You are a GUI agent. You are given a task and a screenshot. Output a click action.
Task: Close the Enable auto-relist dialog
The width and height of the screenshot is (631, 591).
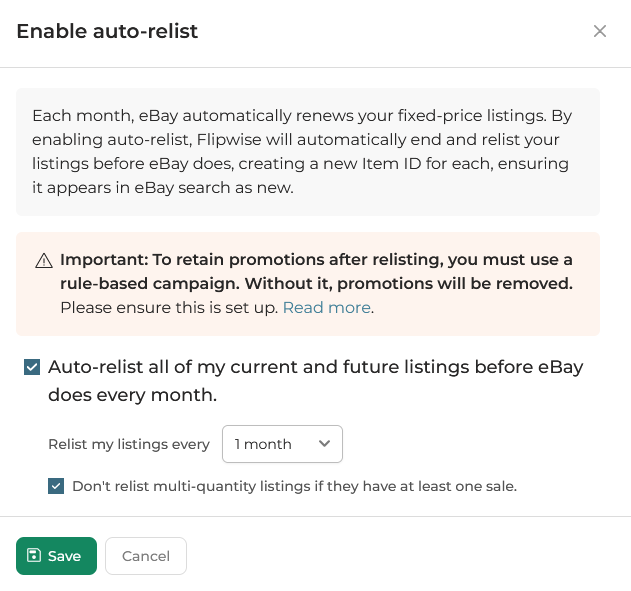(600, 31)
